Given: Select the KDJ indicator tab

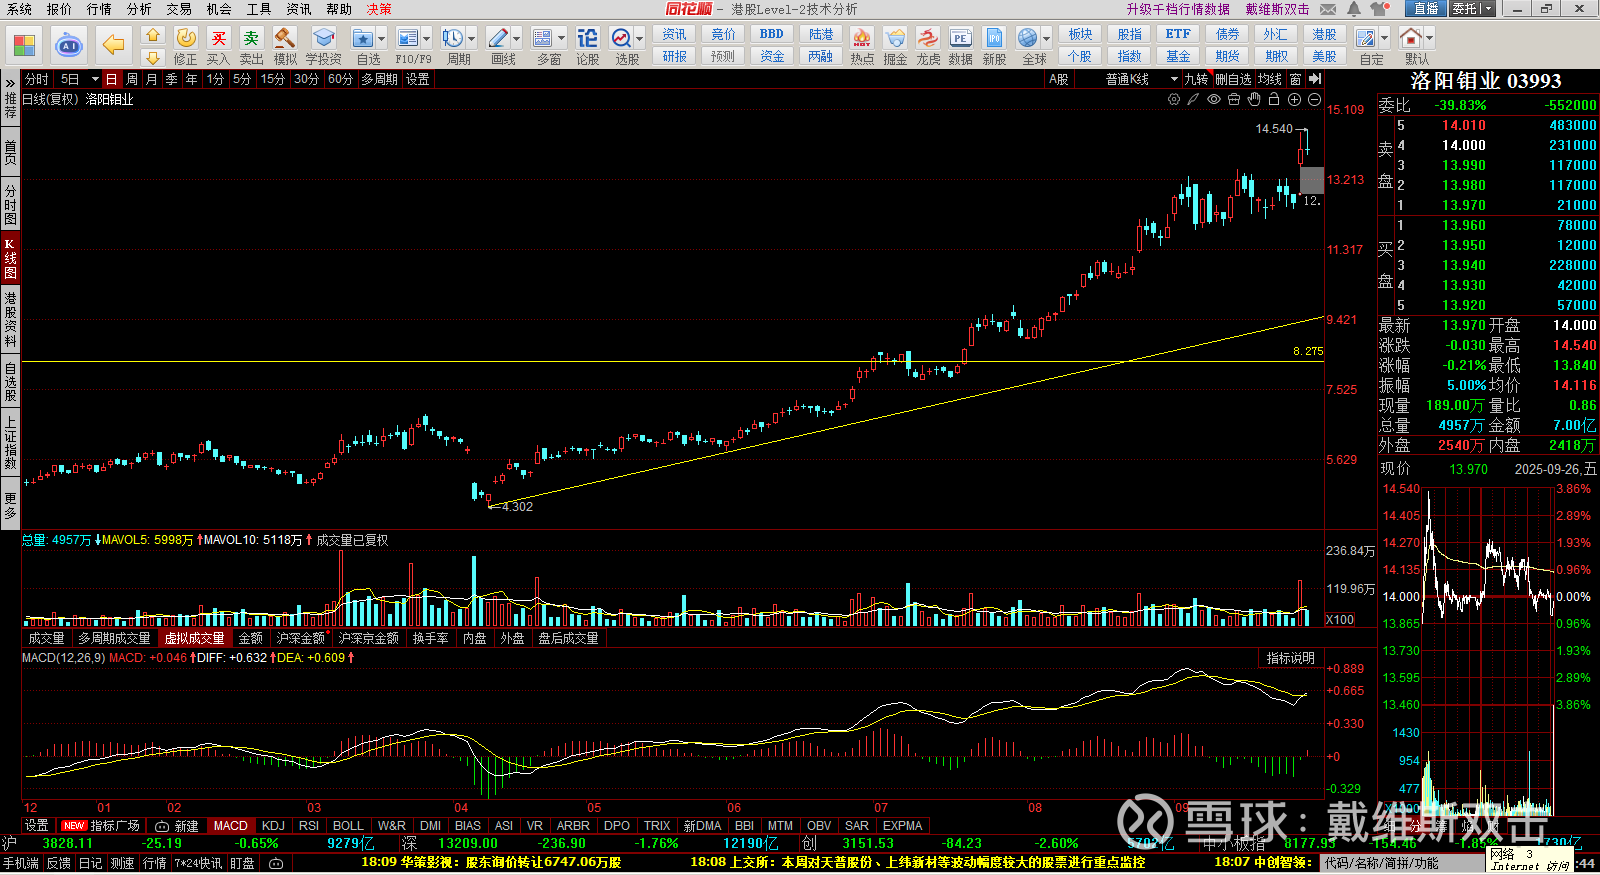Looking at the screenshot, I should coord(273,826).
